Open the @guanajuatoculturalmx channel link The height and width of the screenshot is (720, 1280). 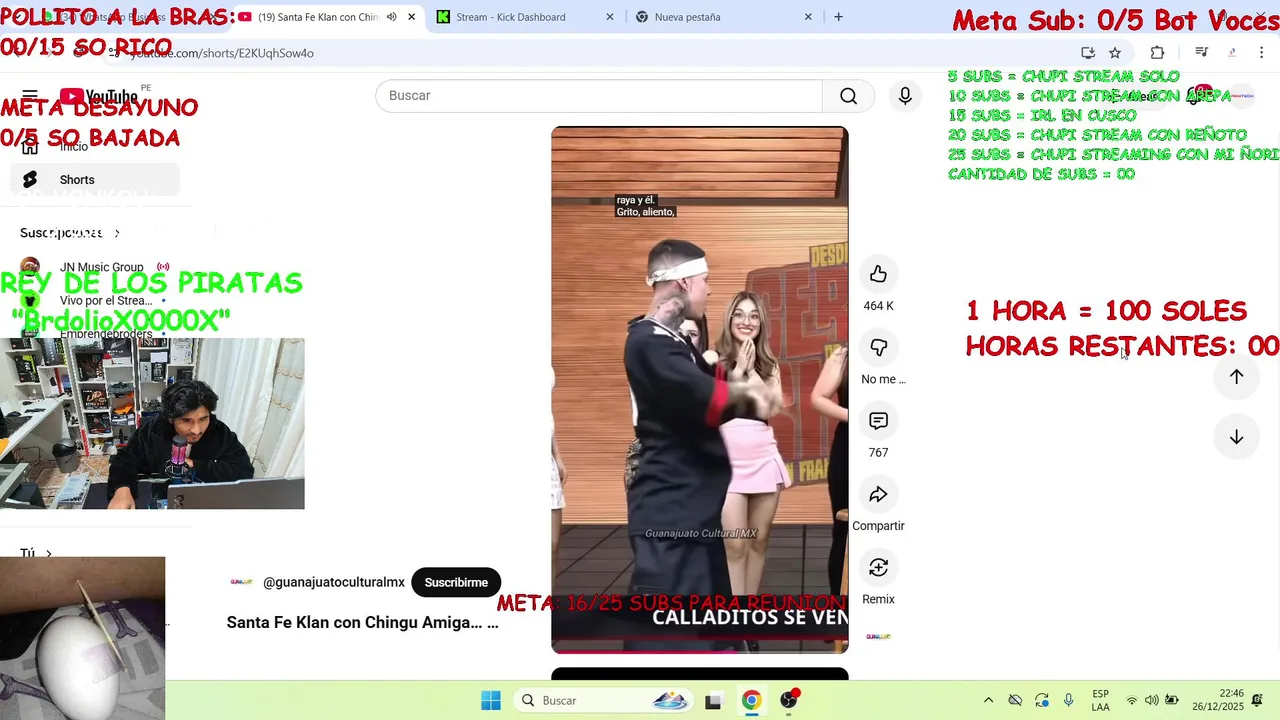[x=334, y=583]
